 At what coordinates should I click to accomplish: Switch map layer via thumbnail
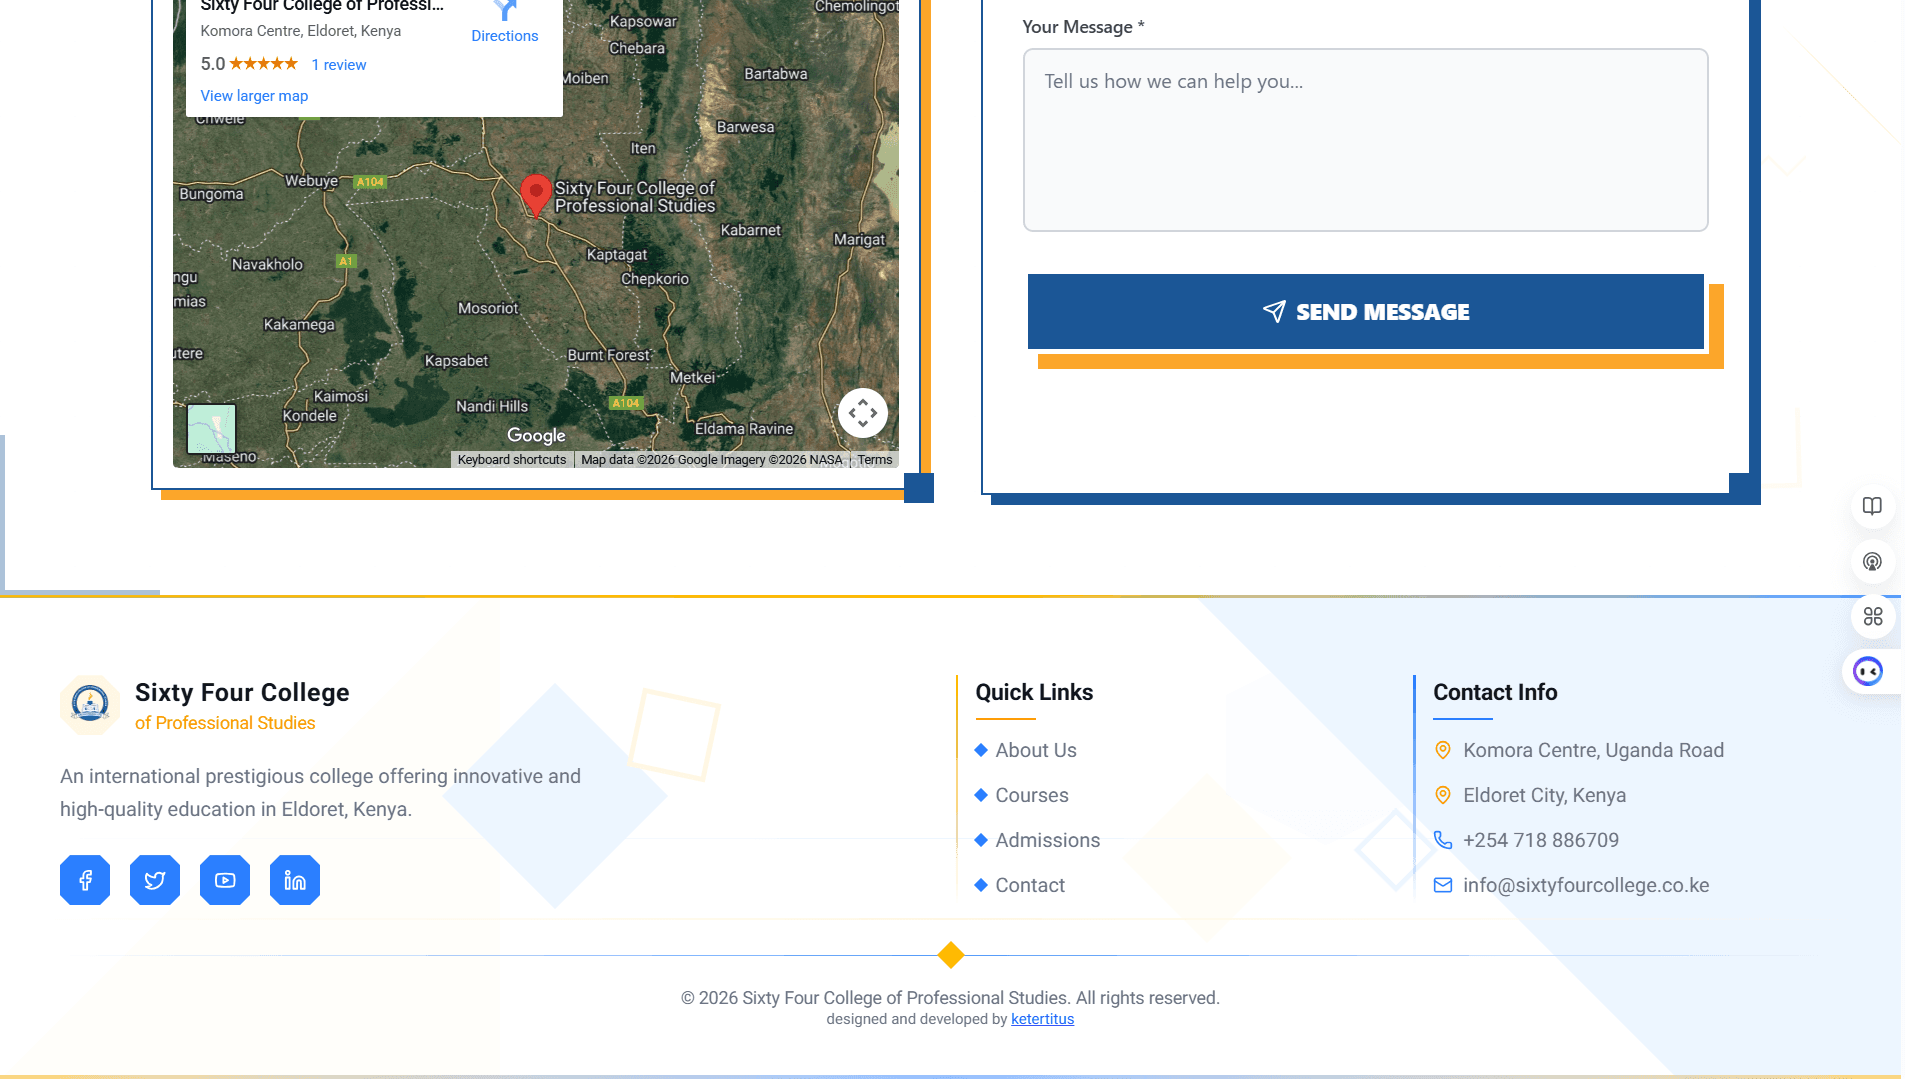tap(211, 429)
